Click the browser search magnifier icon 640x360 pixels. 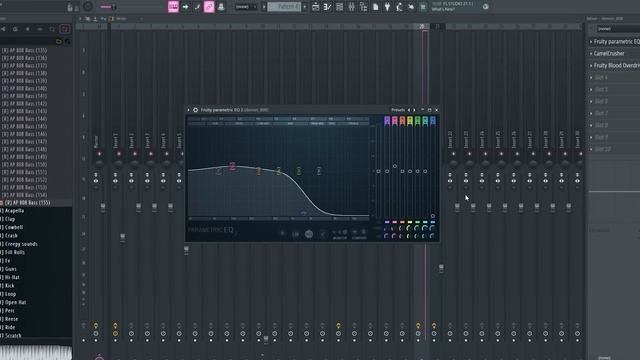click(x=52, y=29)
